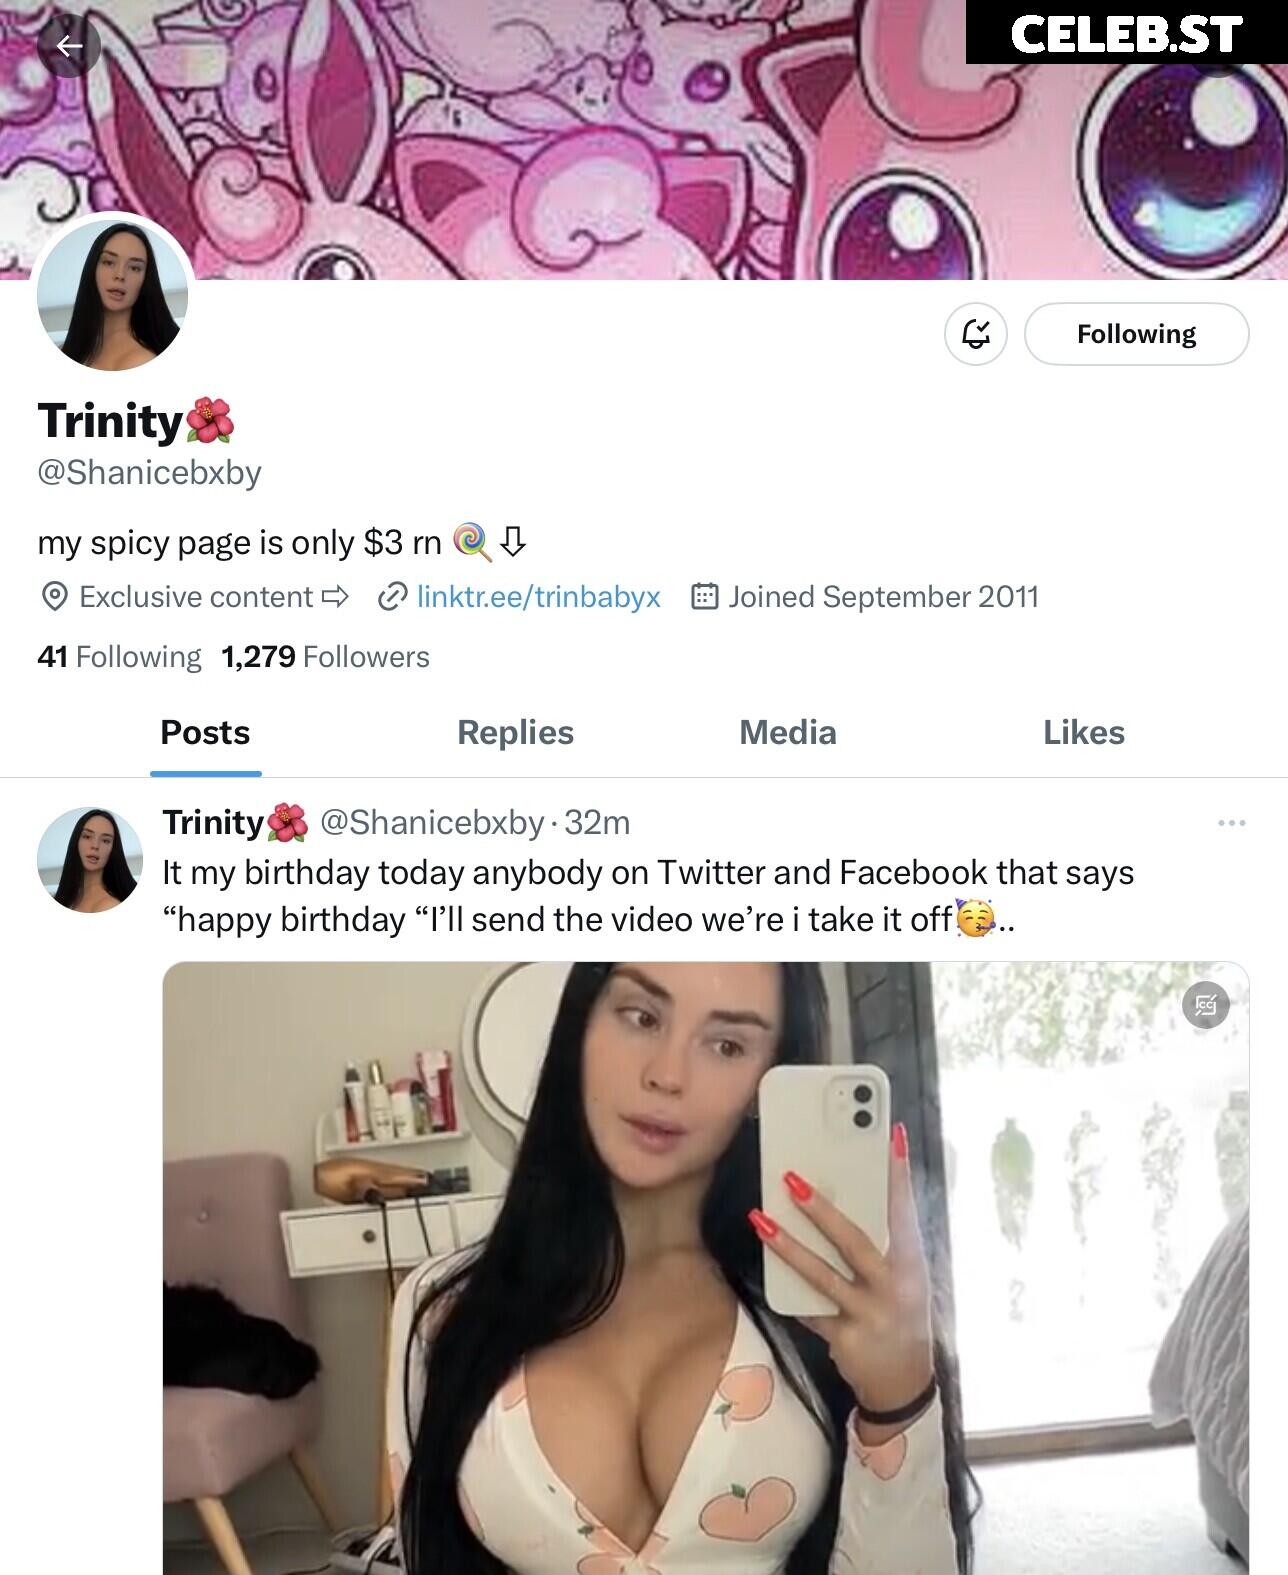
Task: Select the Posts tab
Action: 205,732
